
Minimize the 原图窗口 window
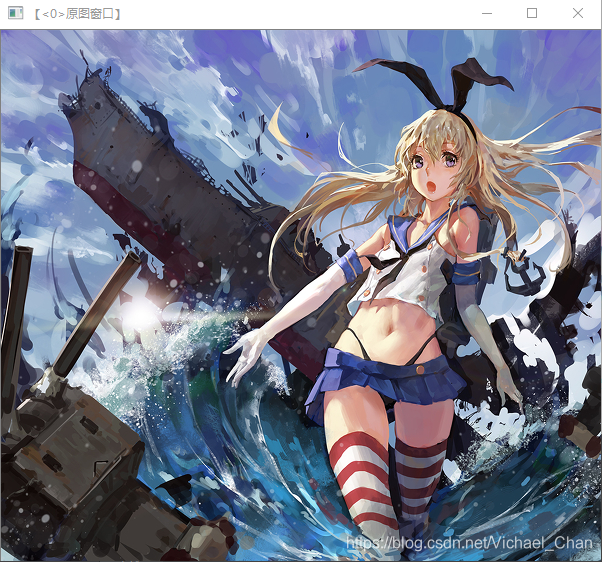tap(487, 13)
